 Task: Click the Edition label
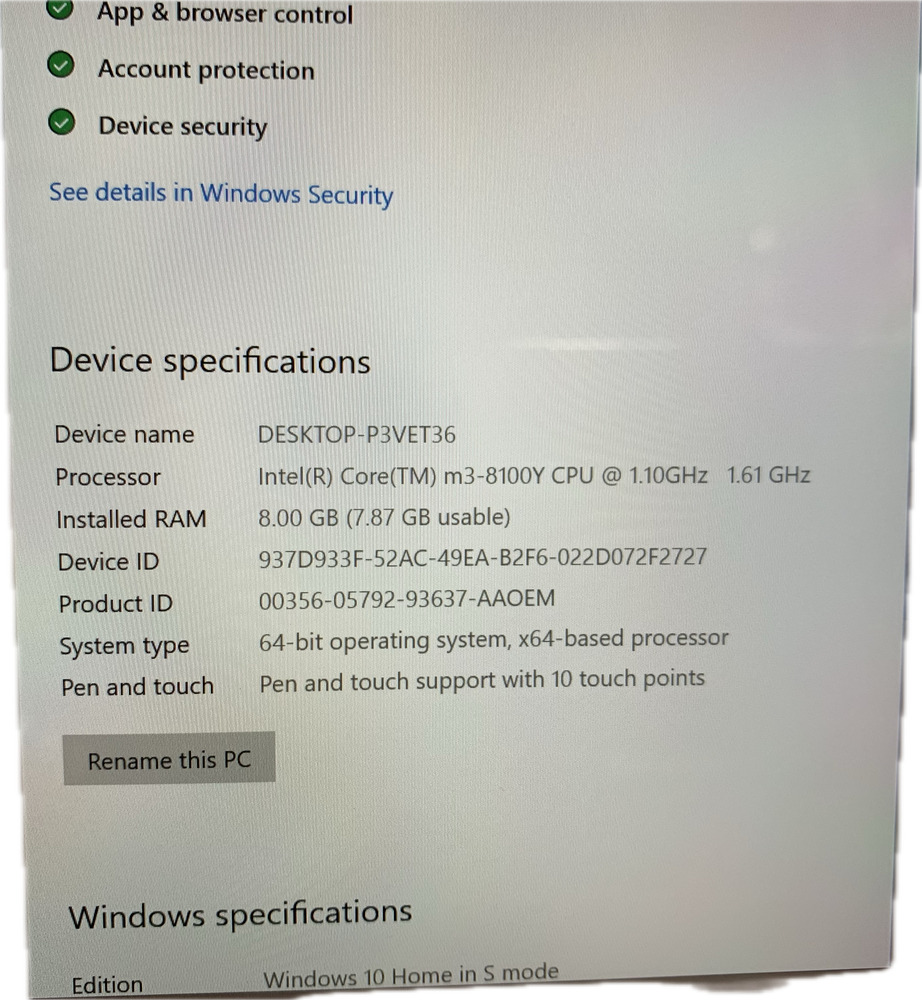[x=107, y=985]
